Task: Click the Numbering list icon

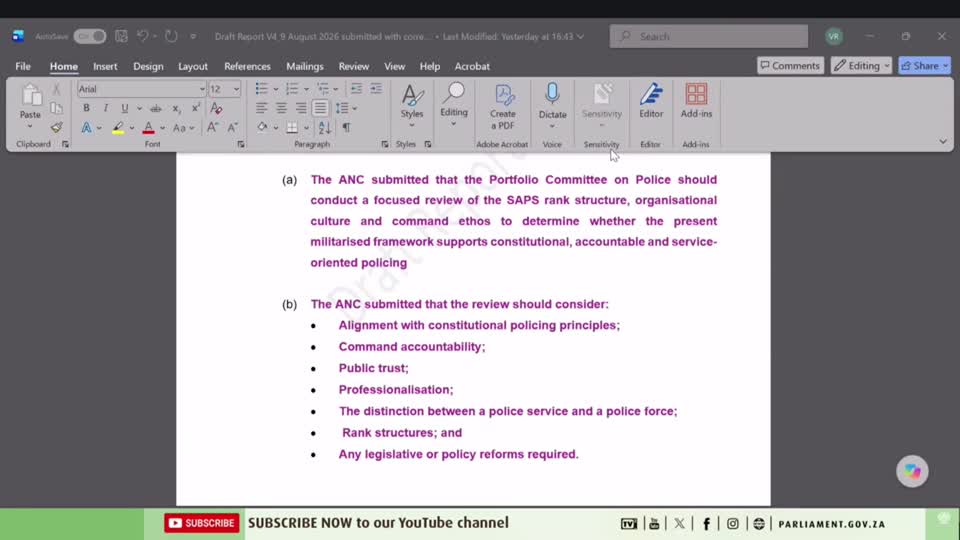Action: [291, 89]
